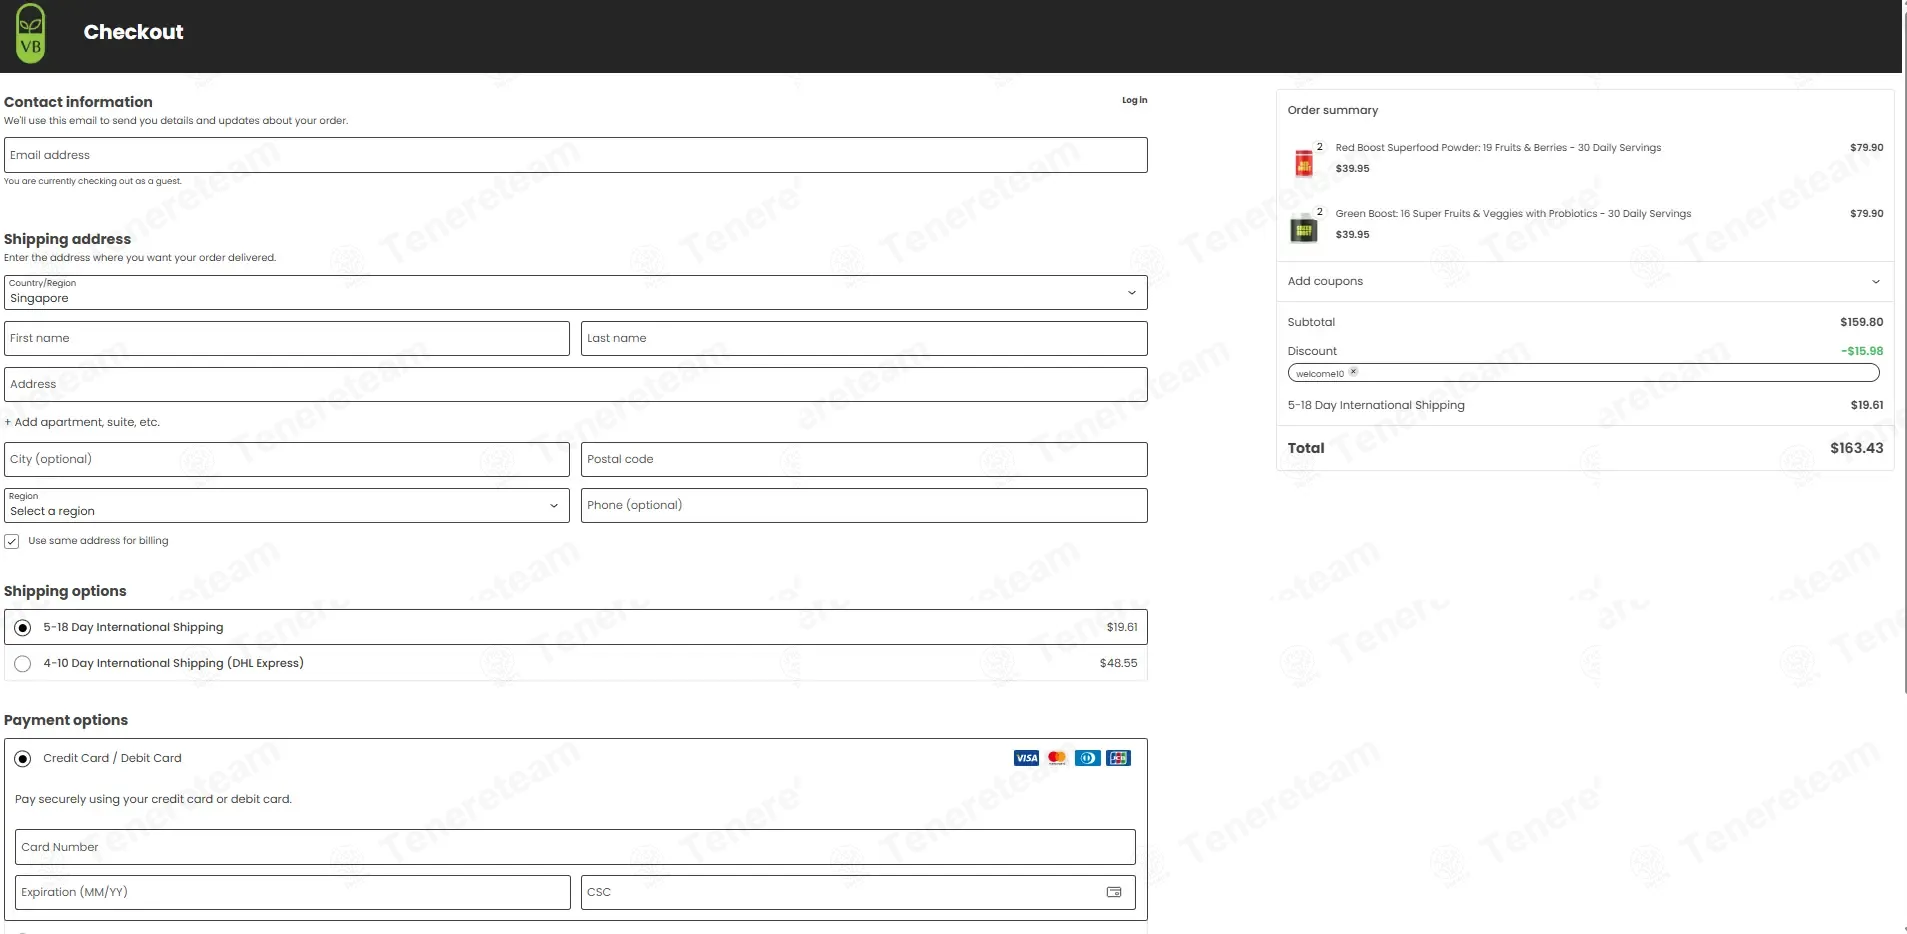Click Add apartment, suite, etc. link
This screenshot has height=934, width=1907.
[x=82, y=422]
